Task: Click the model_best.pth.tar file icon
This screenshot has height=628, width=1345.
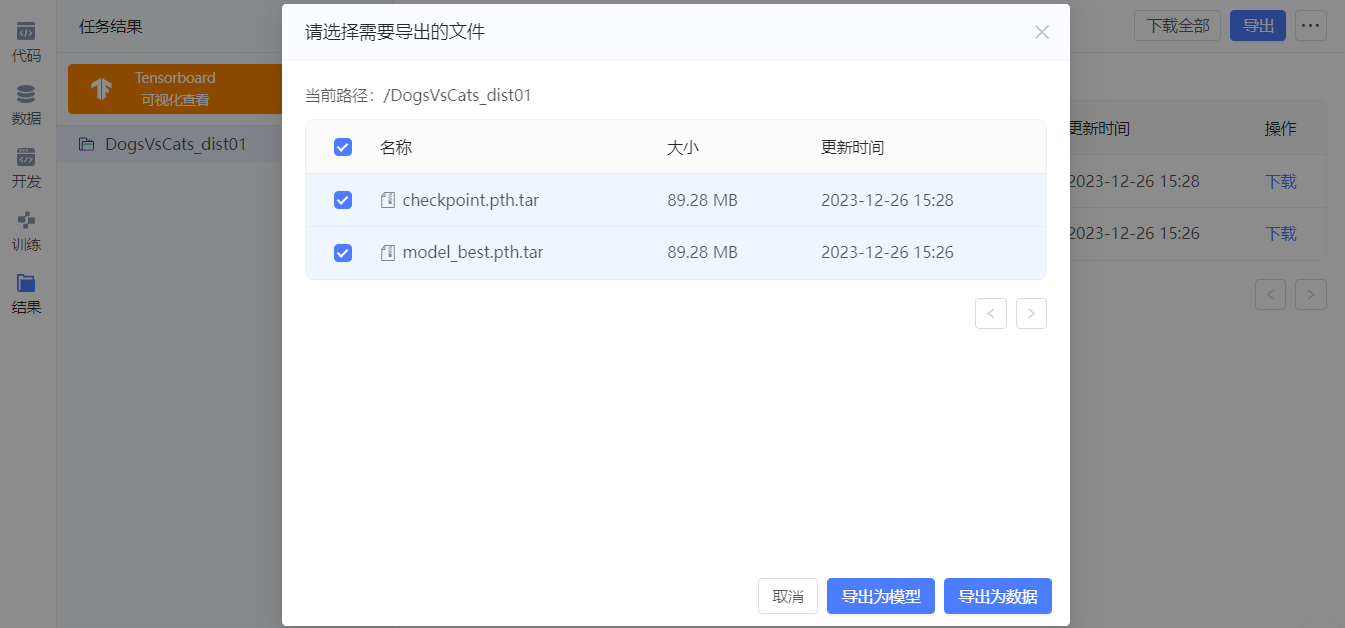Action: click(x=388, y=253)
